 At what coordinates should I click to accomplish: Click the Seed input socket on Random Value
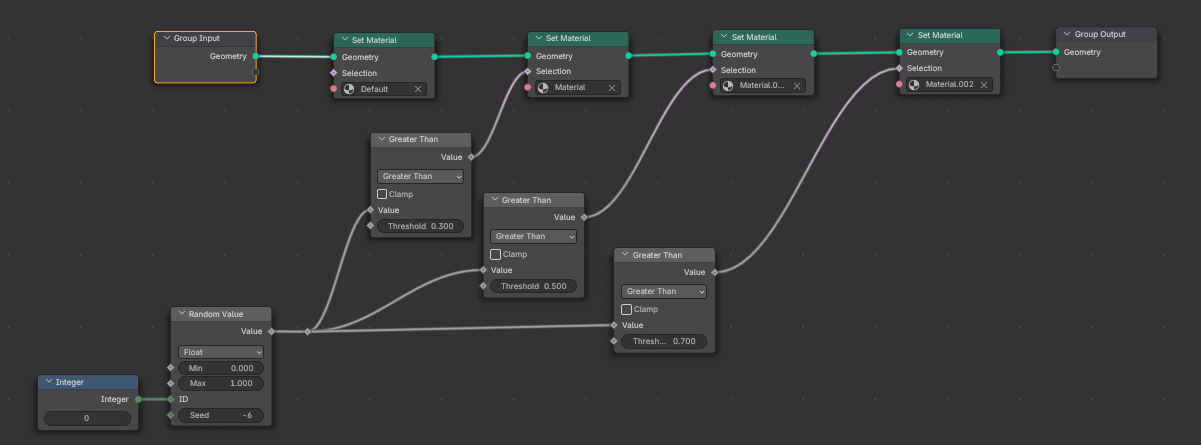171,415
